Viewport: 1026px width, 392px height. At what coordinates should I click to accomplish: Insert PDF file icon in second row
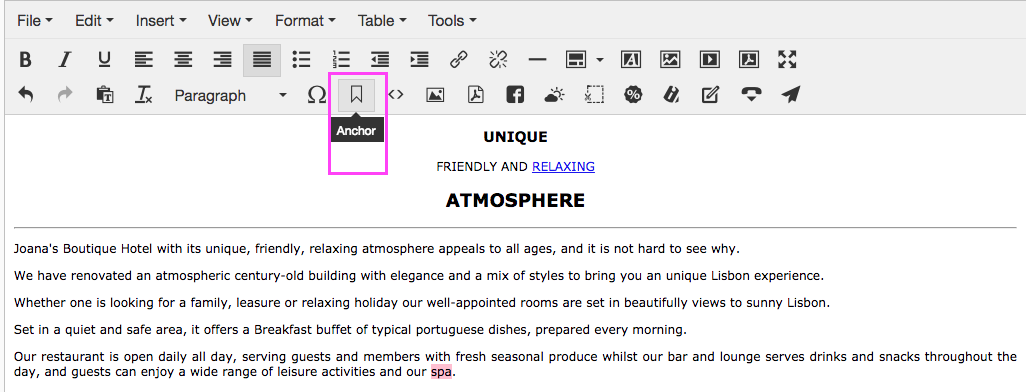(475, 96)
